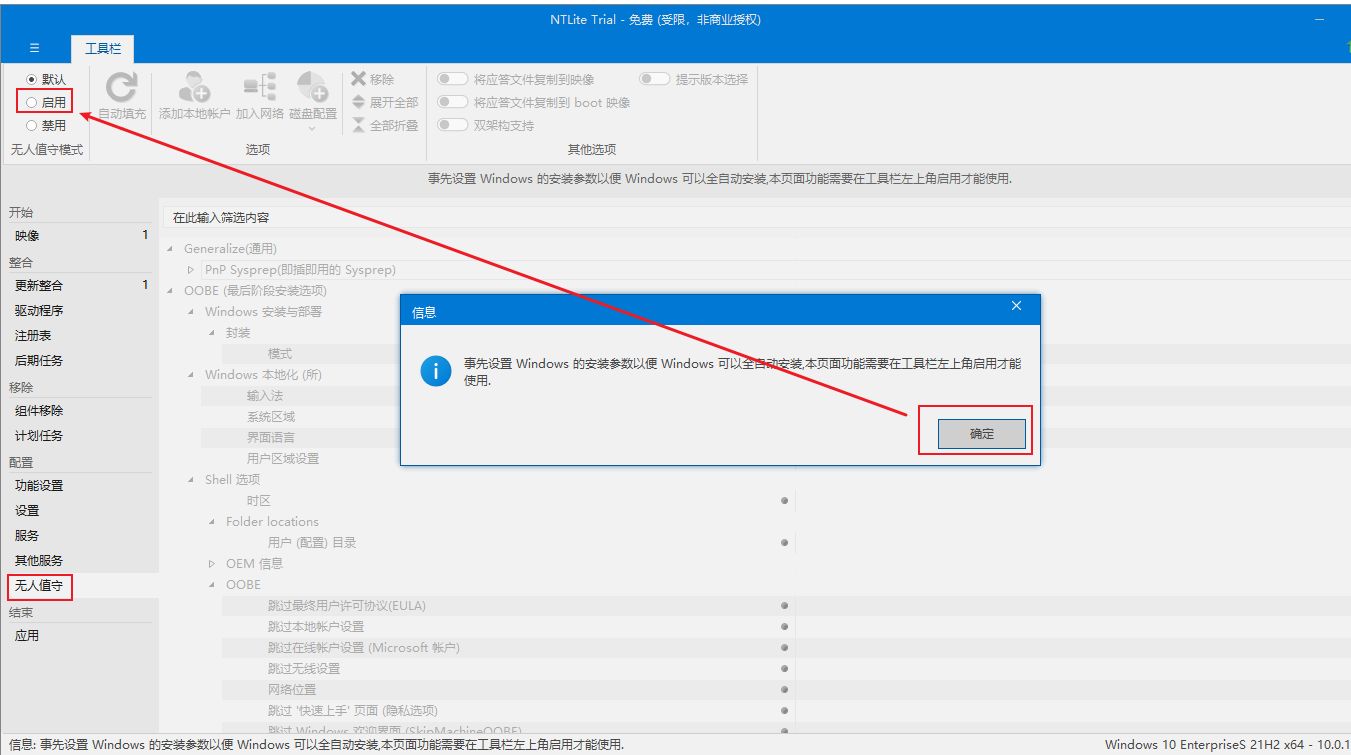Expand the PnP Sysprep tree node
This screenshot has height=755, width=1351.
(191, 270)
